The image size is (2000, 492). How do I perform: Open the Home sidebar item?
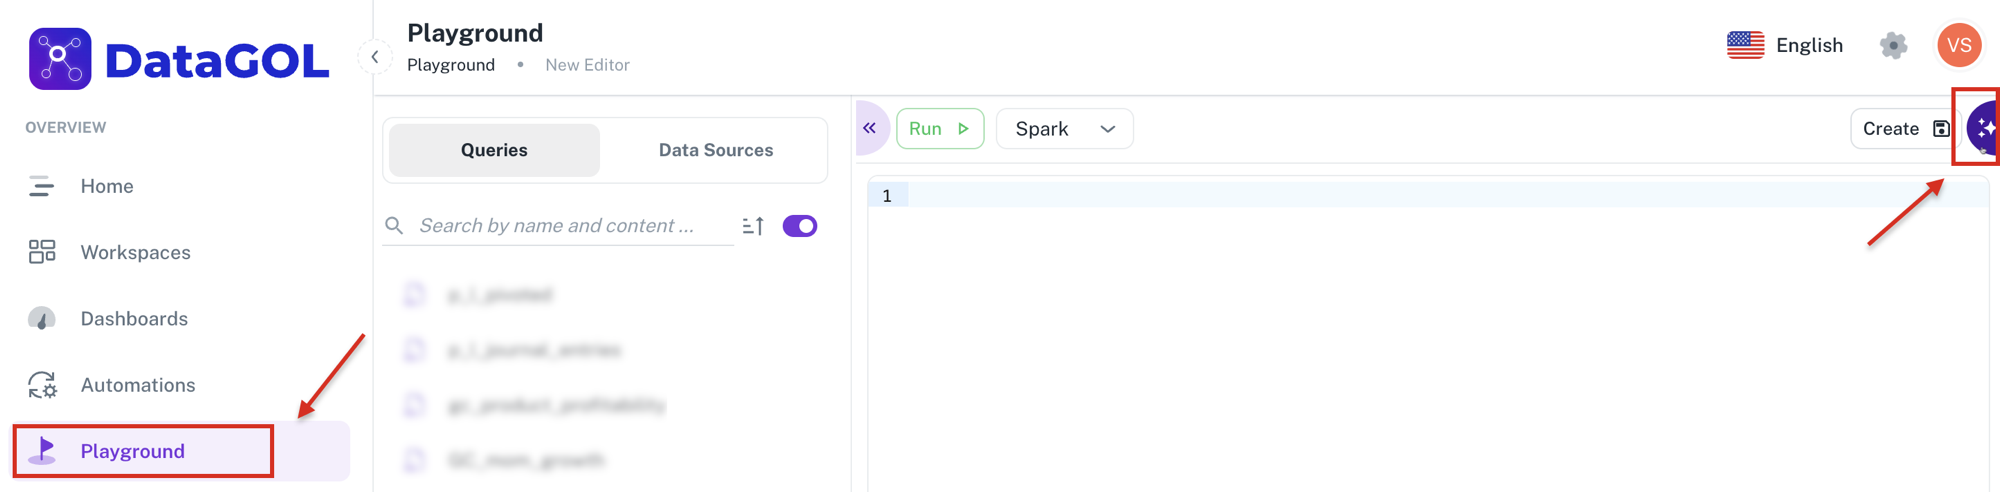point(107,186)
